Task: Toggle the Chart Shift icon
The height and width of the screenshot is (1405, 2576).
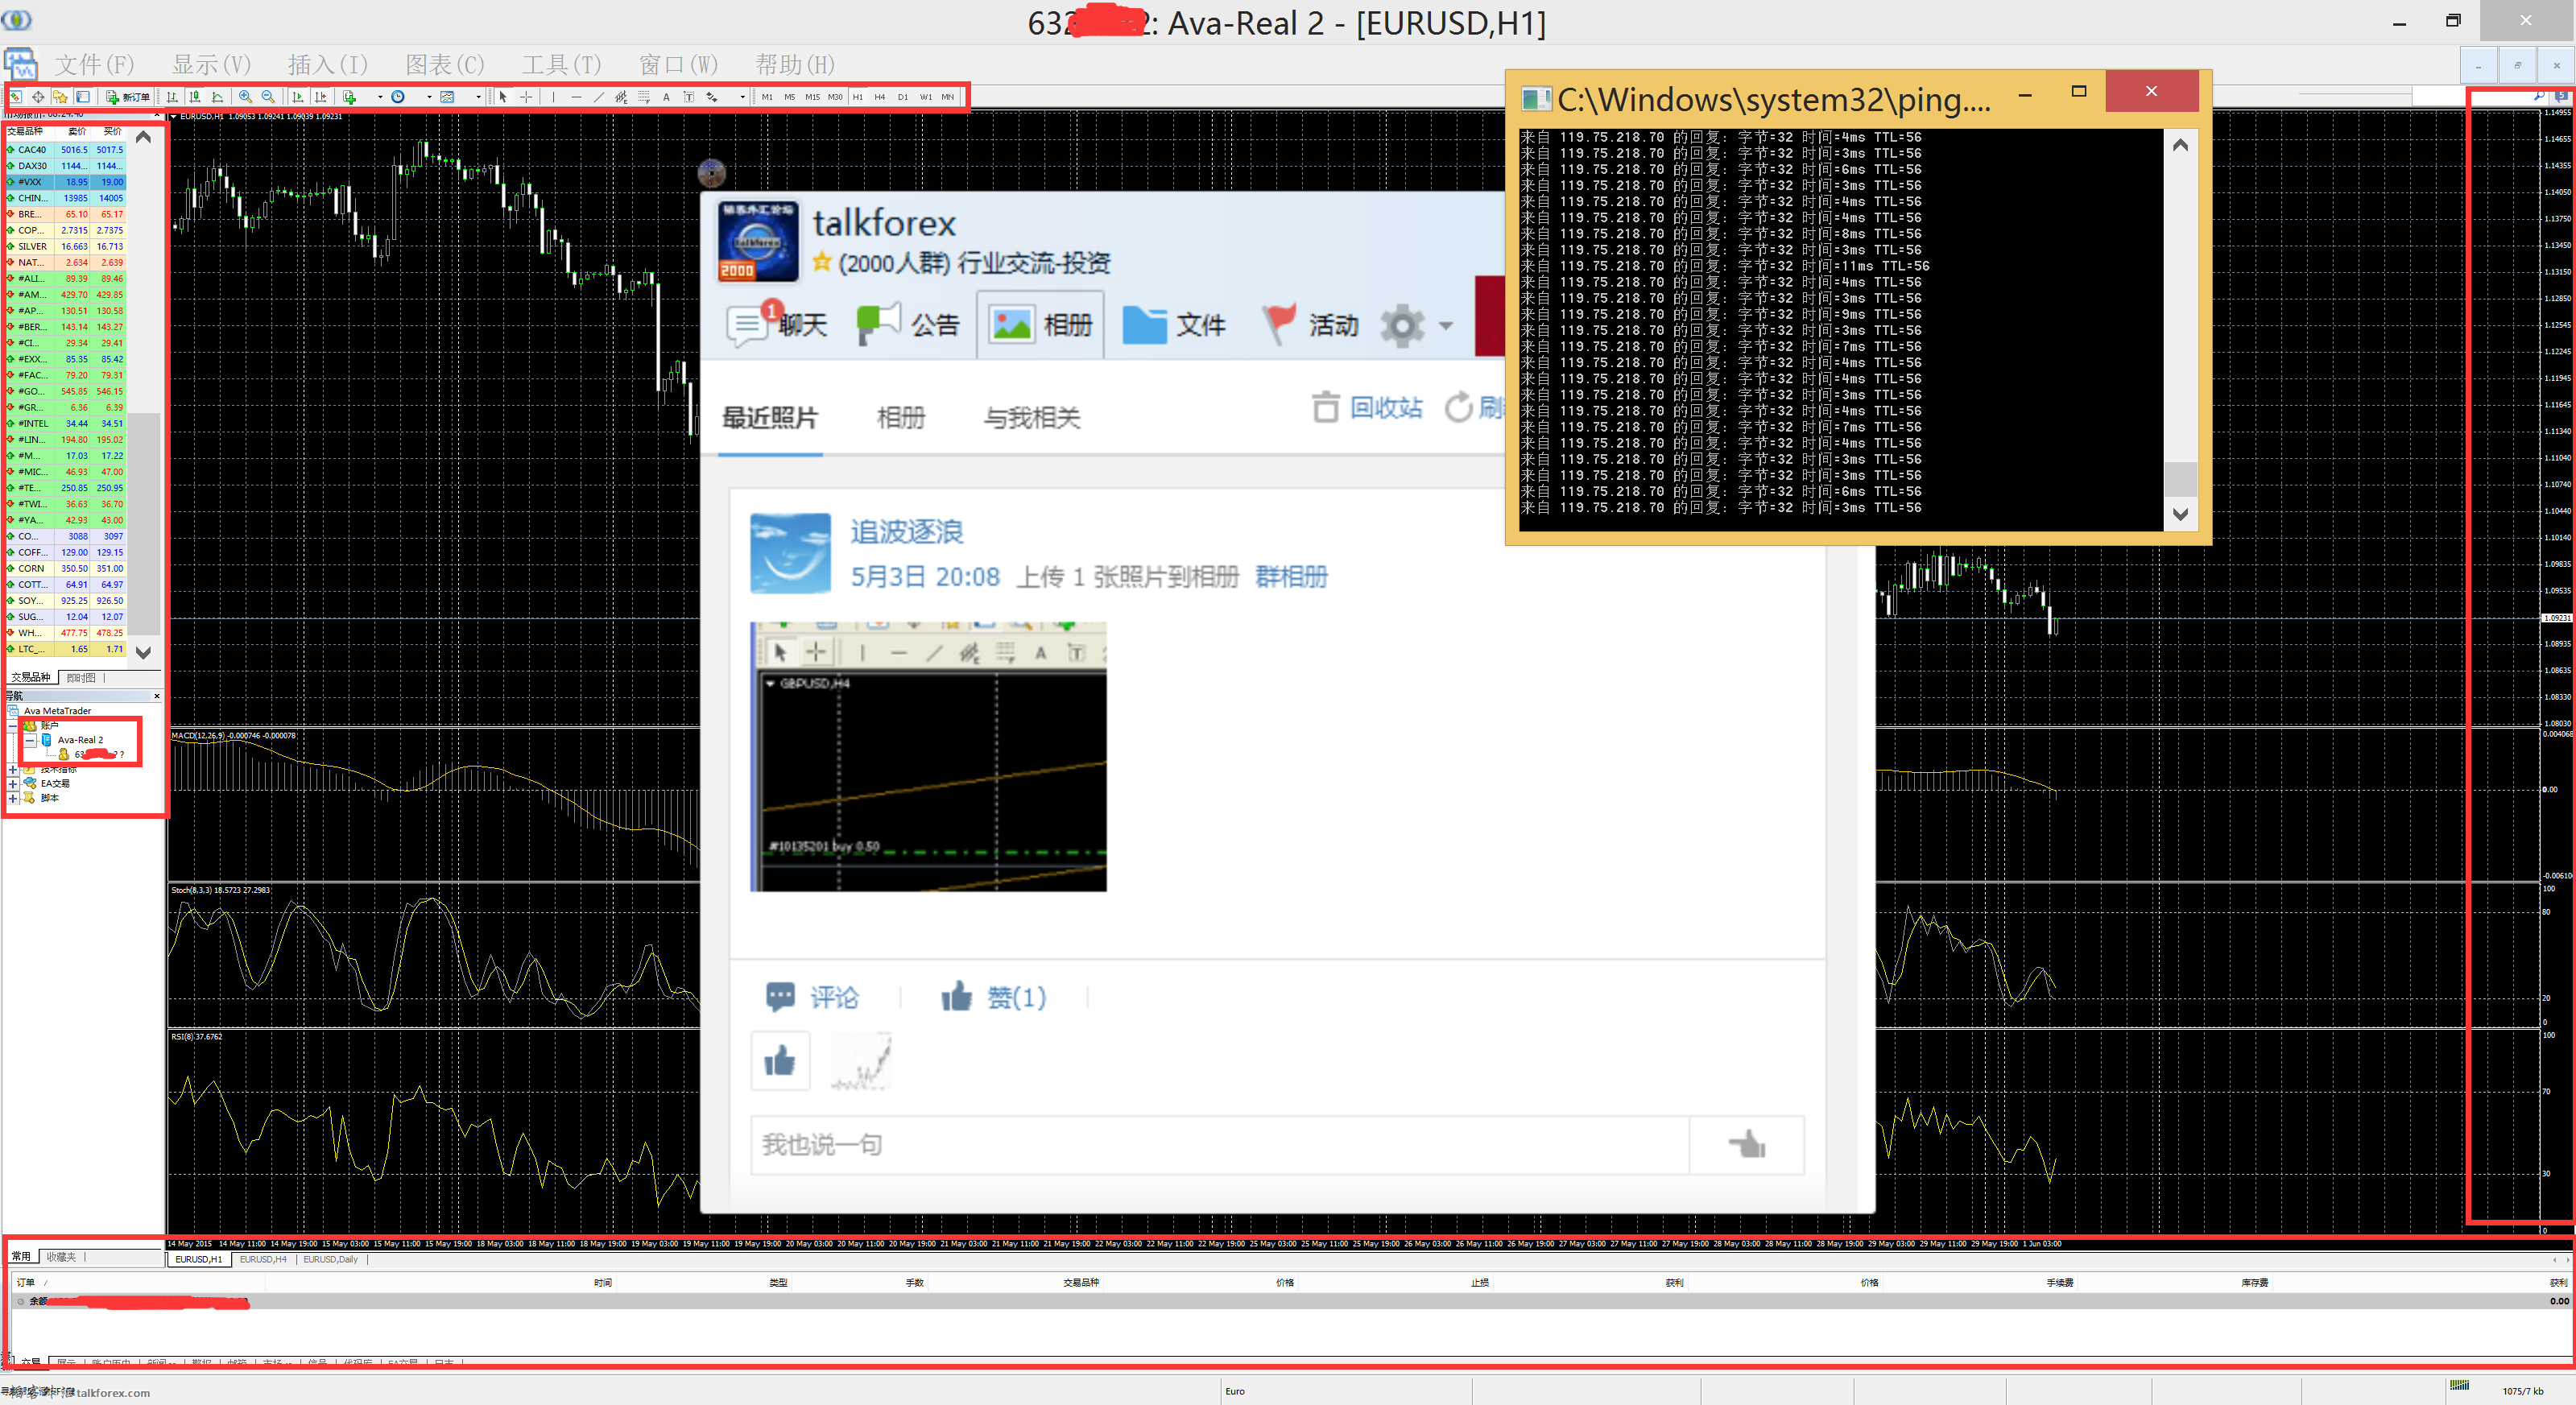Action: tap(320, 97)
